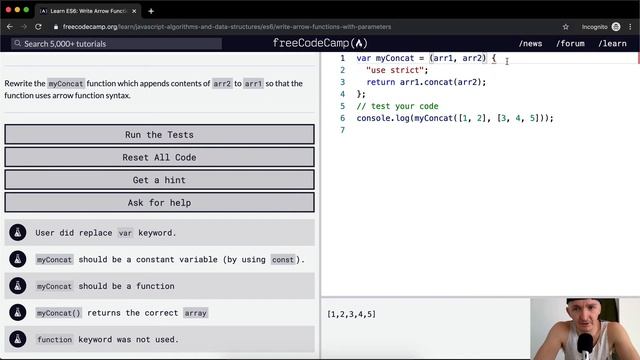Click Run the Tests button
The image size is (640, 360).
point(160,134)
